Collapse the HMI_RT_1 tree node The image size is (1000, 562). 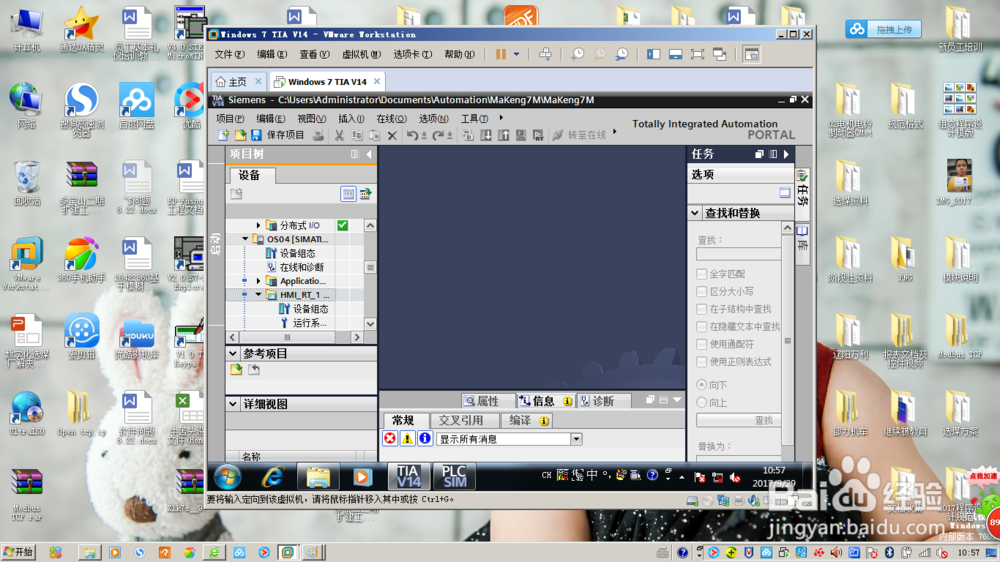click(258, 295)
